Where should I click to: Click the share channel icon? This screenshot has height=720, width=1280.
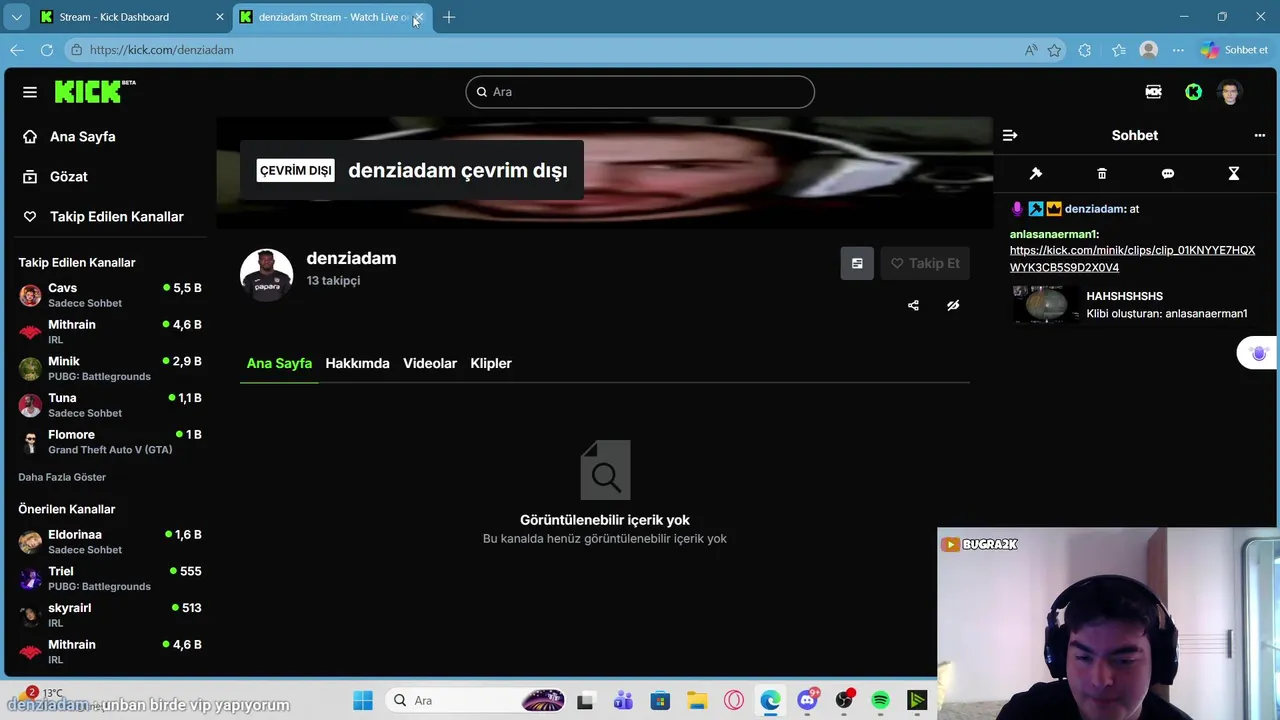pyautogui.click(x=913, y=305)
